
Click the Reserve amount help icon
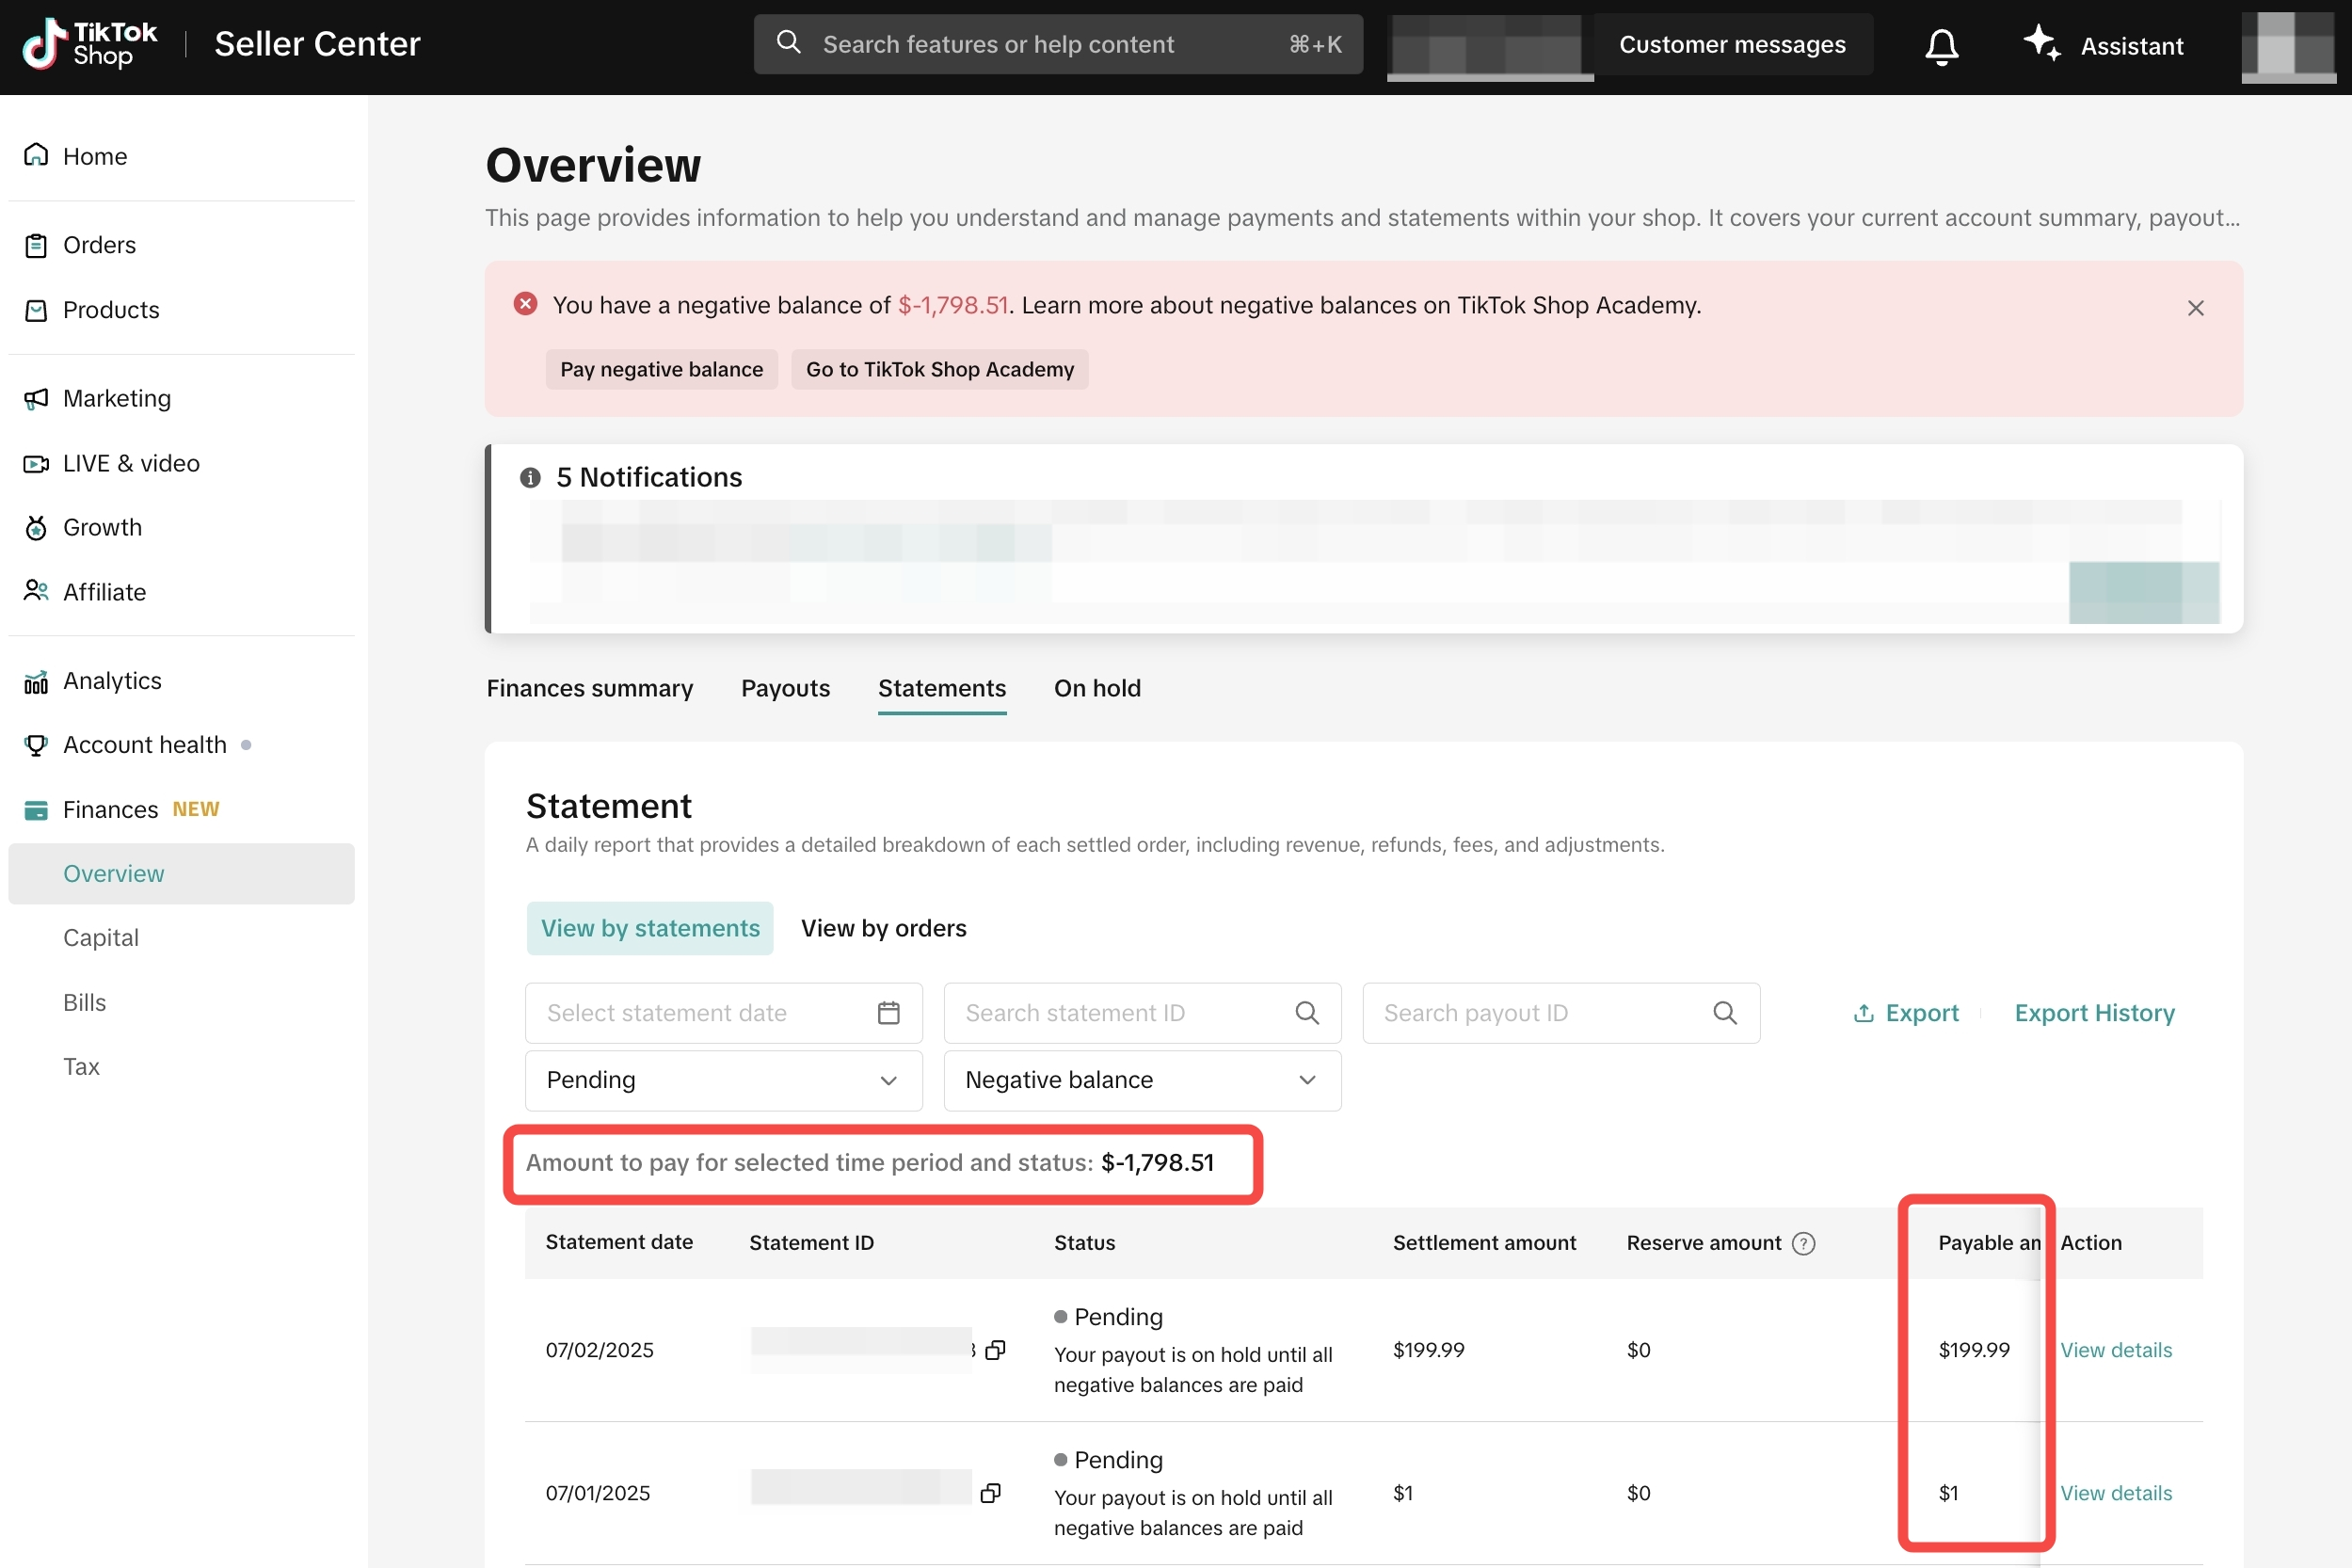coord(1803,1243)
